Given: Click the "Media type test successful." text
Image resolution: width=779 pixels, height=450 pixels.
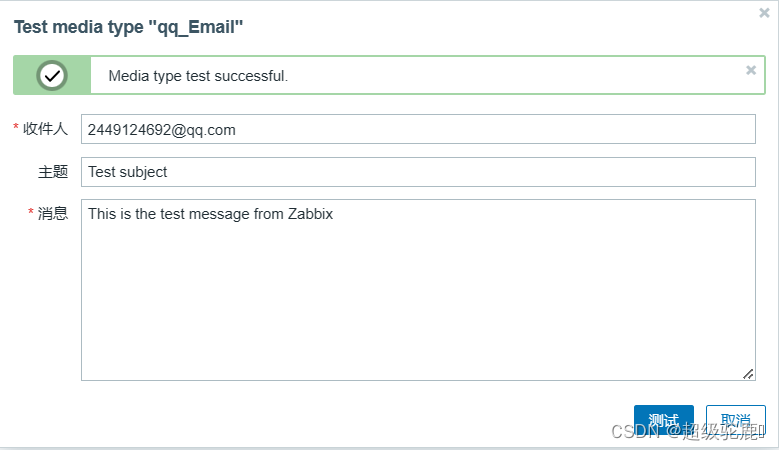Looking at the screenshot, I should [x=198, y=76].
